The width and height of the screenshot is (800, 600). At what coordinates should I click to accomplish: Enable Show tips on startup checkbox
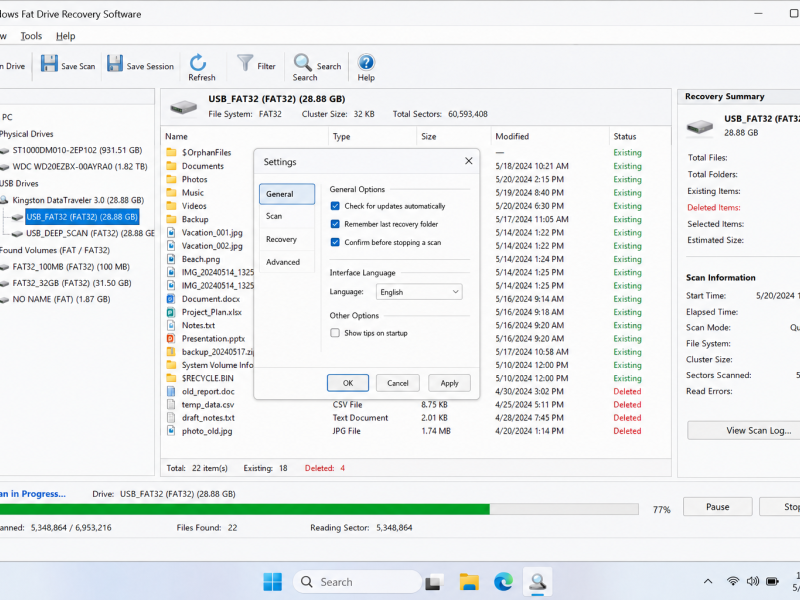335,333
